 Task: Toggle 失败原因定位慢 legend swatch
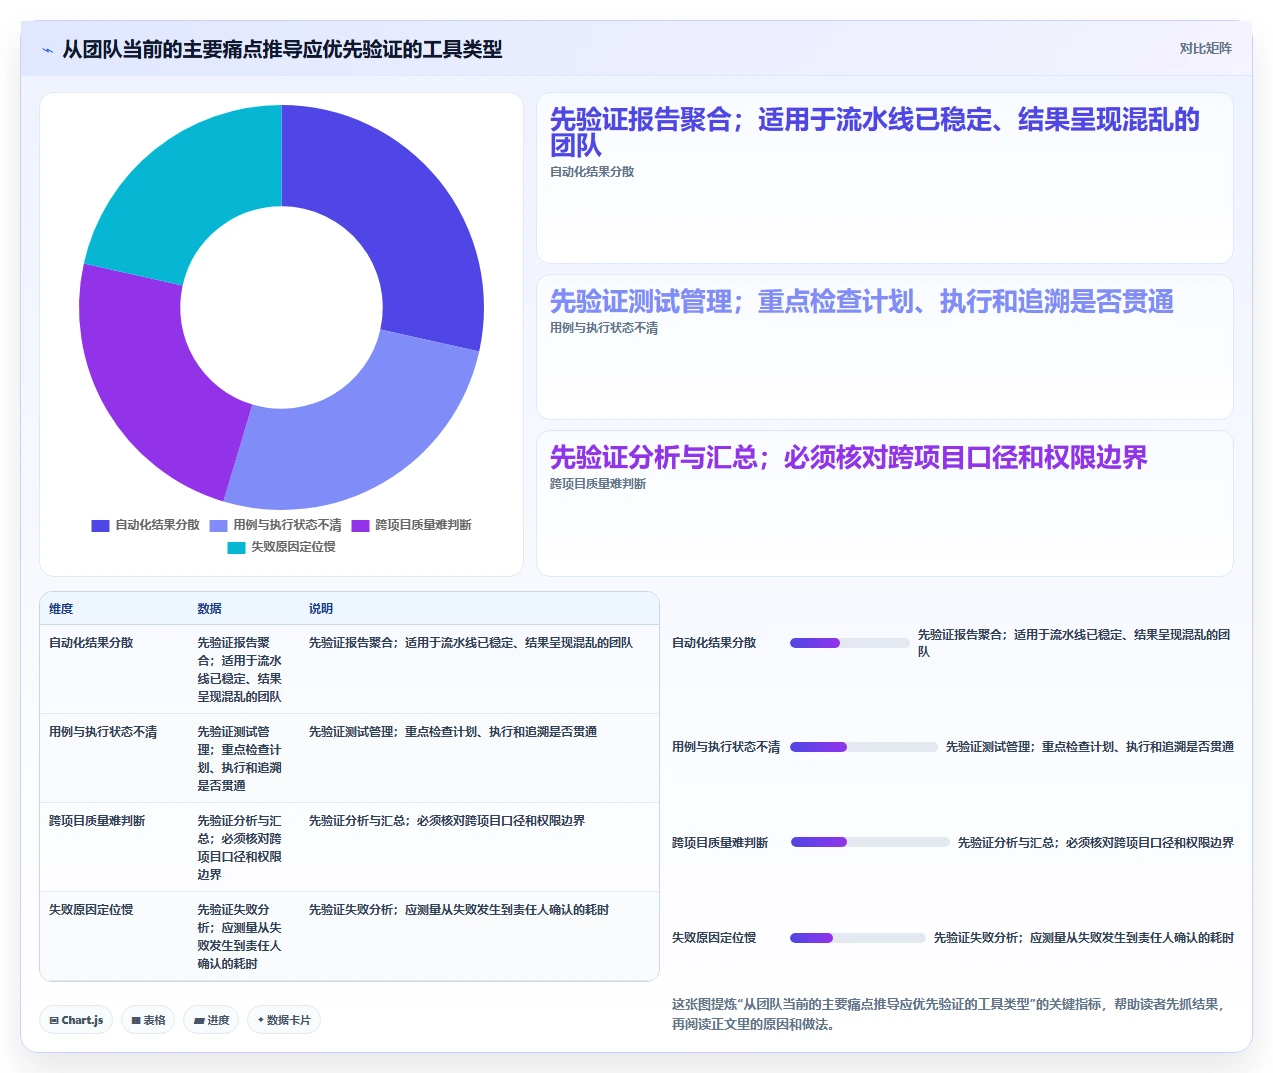pyautogui.click(x=236, y=547)
